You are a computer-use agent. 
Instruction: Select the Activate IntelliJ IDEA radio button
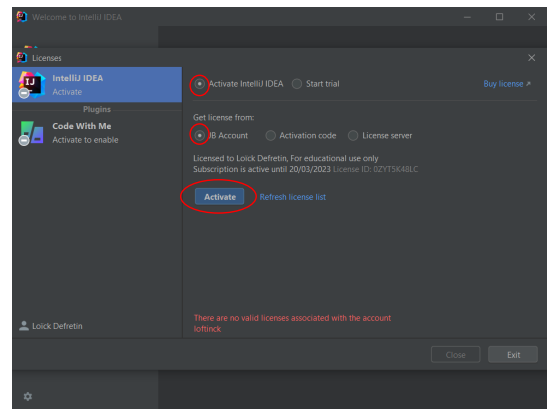(200, 84)
